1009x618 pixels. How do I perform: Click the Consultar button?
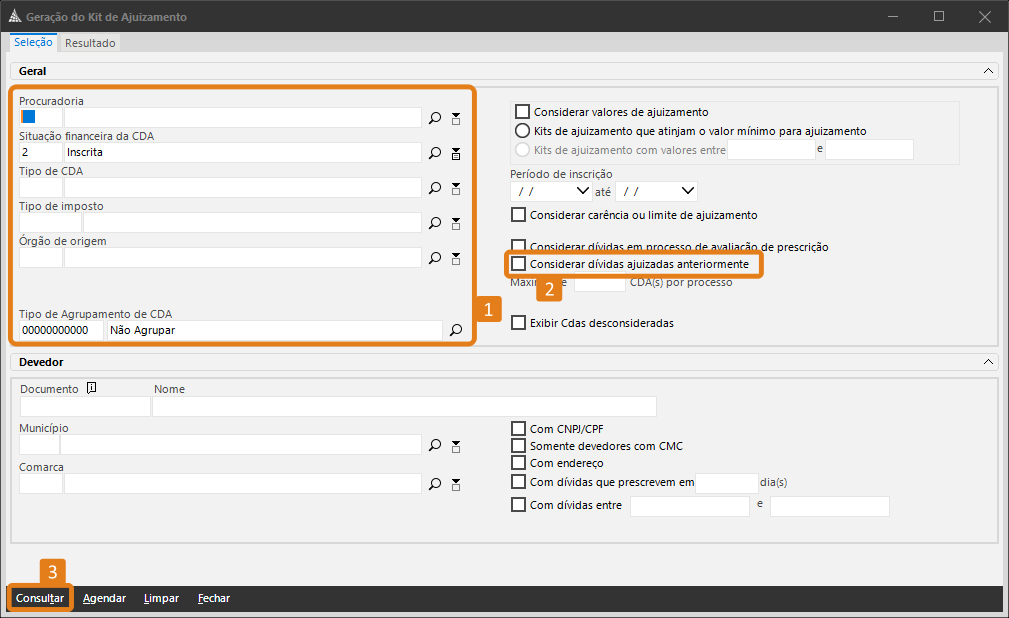[x=40, y=598]
